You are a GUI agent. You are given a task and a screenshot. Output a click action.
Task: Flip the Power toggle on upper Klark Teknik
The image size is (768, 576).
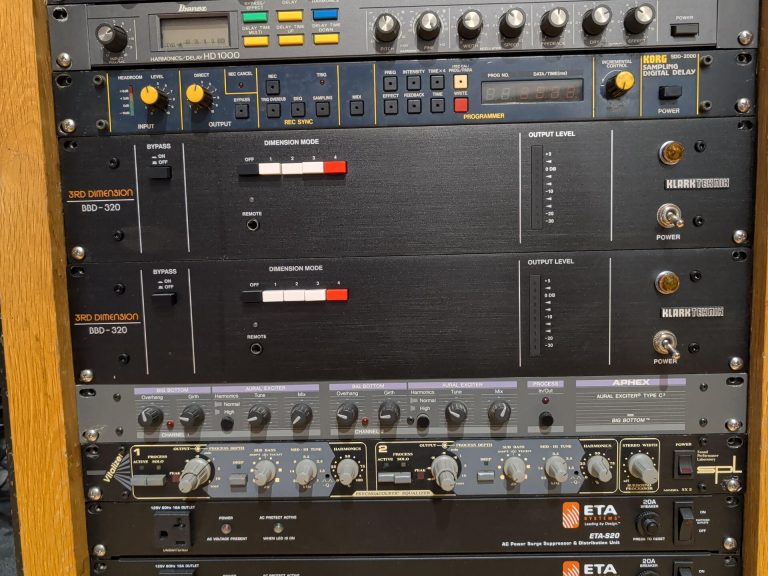(670, 216)
